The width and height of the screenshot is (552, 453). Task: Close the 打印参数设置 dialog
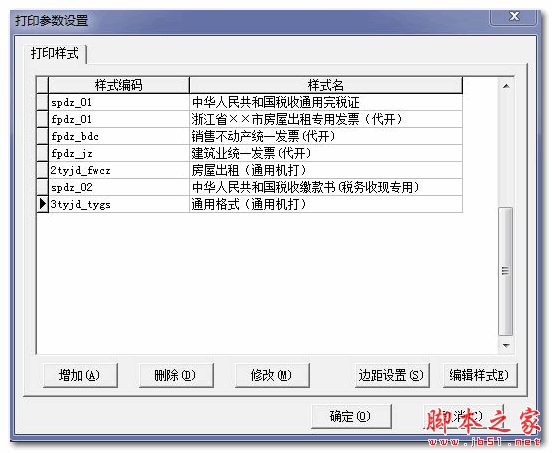point(514,16)
